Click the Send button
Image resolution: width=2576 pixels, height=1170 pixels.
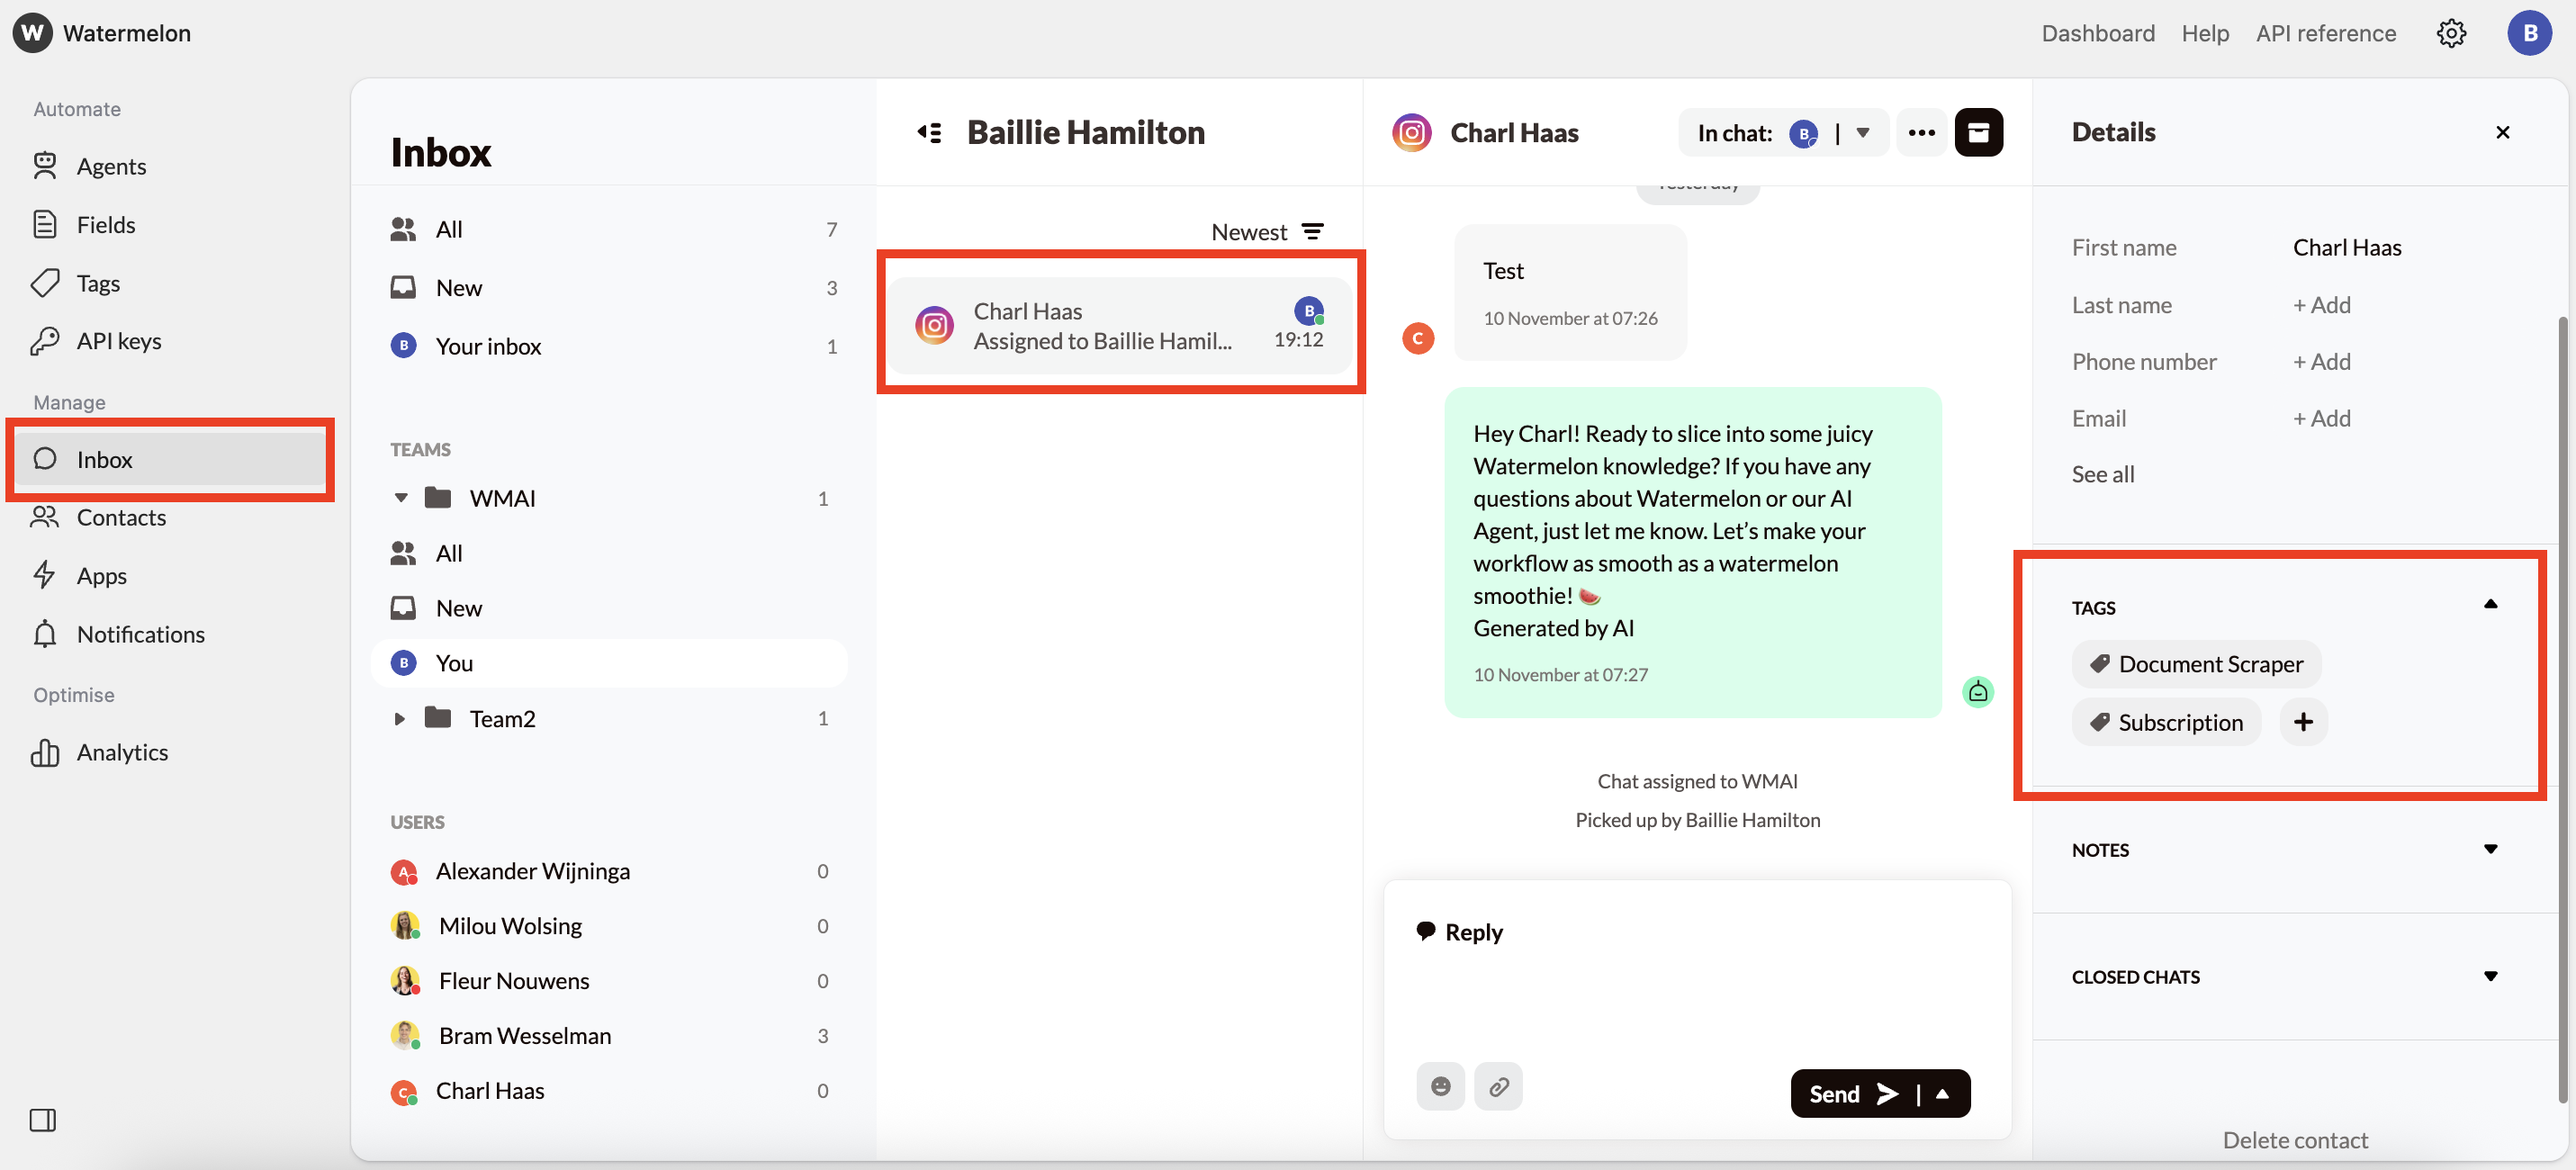(x=1850, y=1093)
